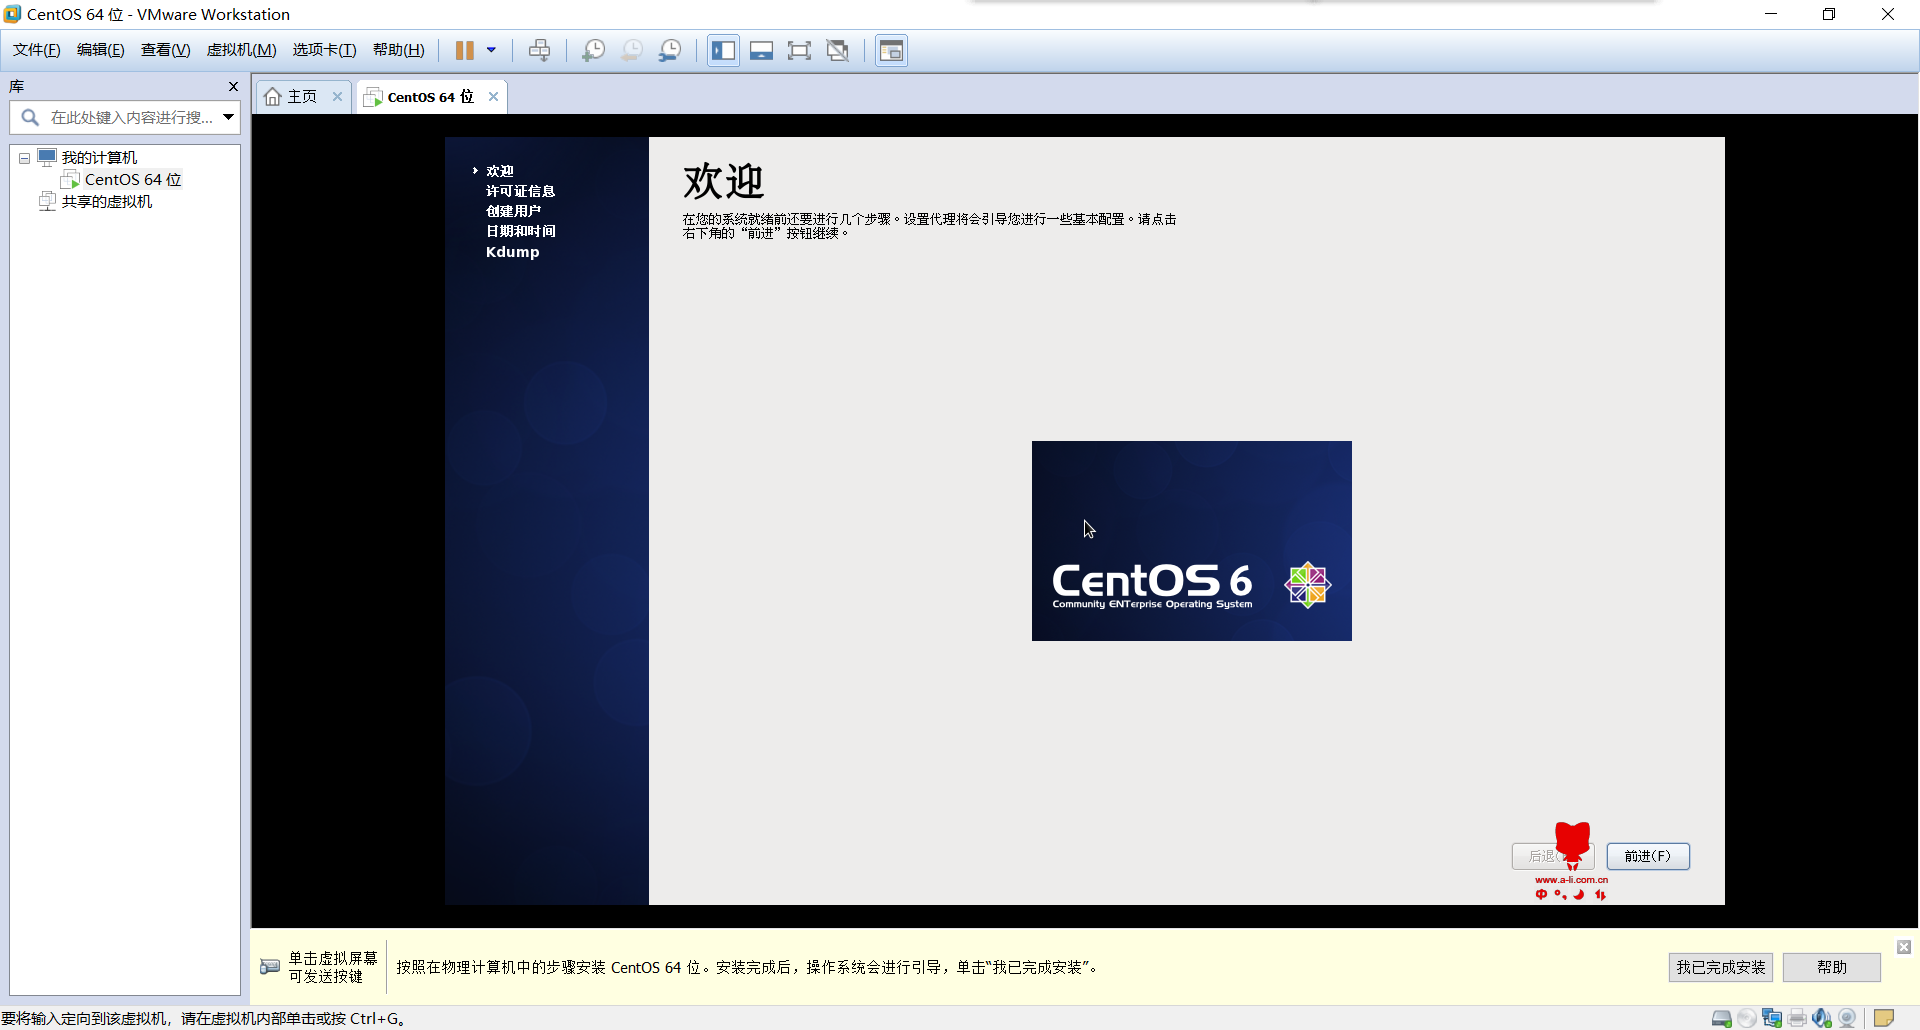Open the 查看(V) menu

[166, 50]
